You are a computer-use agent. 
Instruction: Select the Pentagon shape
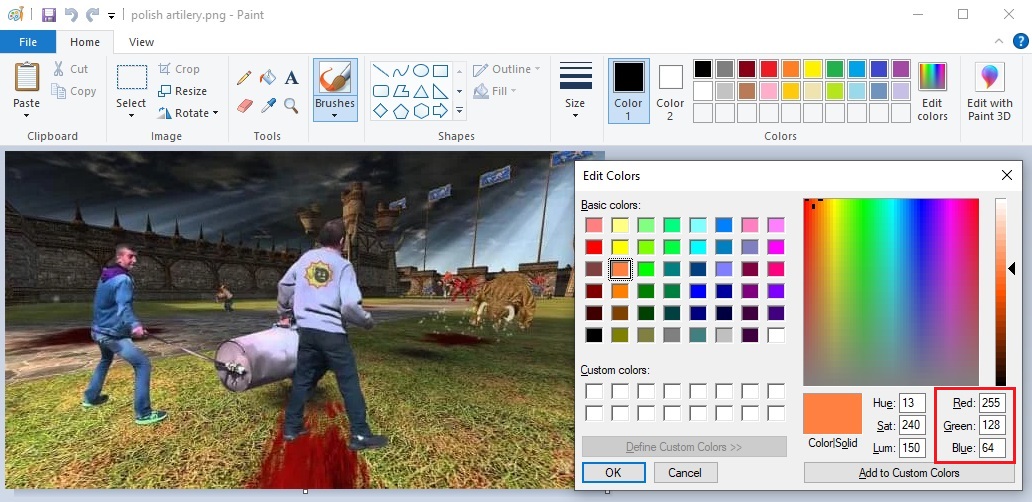click(x=401, y=111)
